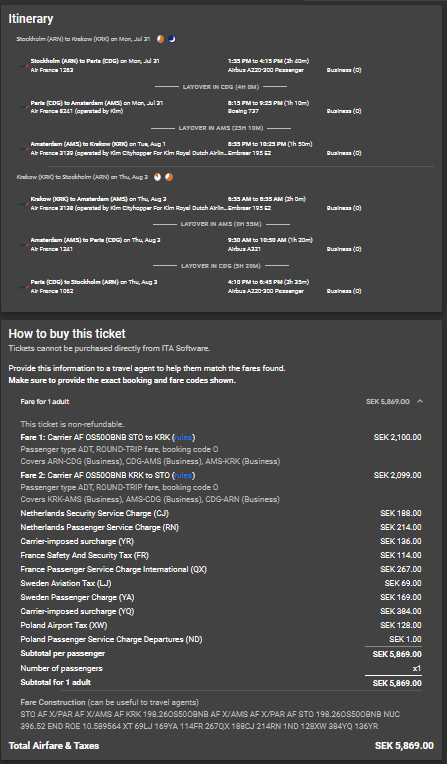Image resolution: width=447 pixels, height=764 pixels.
Task: Click Air France logo for flight 1062
Action: pos(23,286)
